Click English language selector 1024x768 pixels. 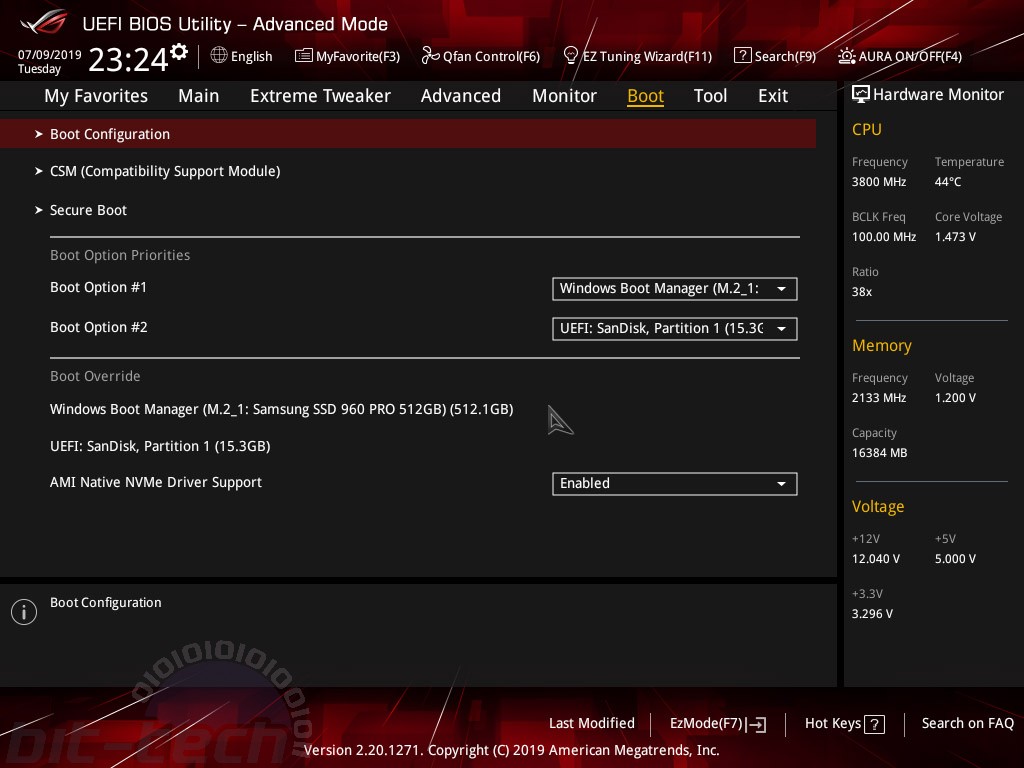[251, 57]
